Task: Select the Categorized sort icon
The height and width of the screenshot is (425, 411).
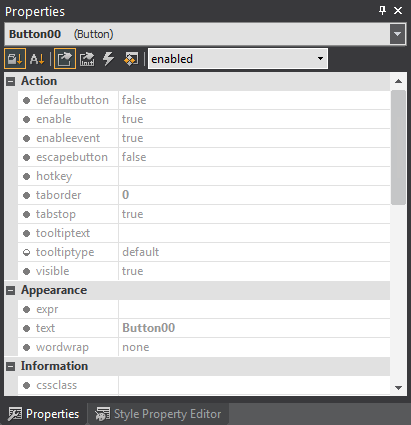Action: coord(15,59)
